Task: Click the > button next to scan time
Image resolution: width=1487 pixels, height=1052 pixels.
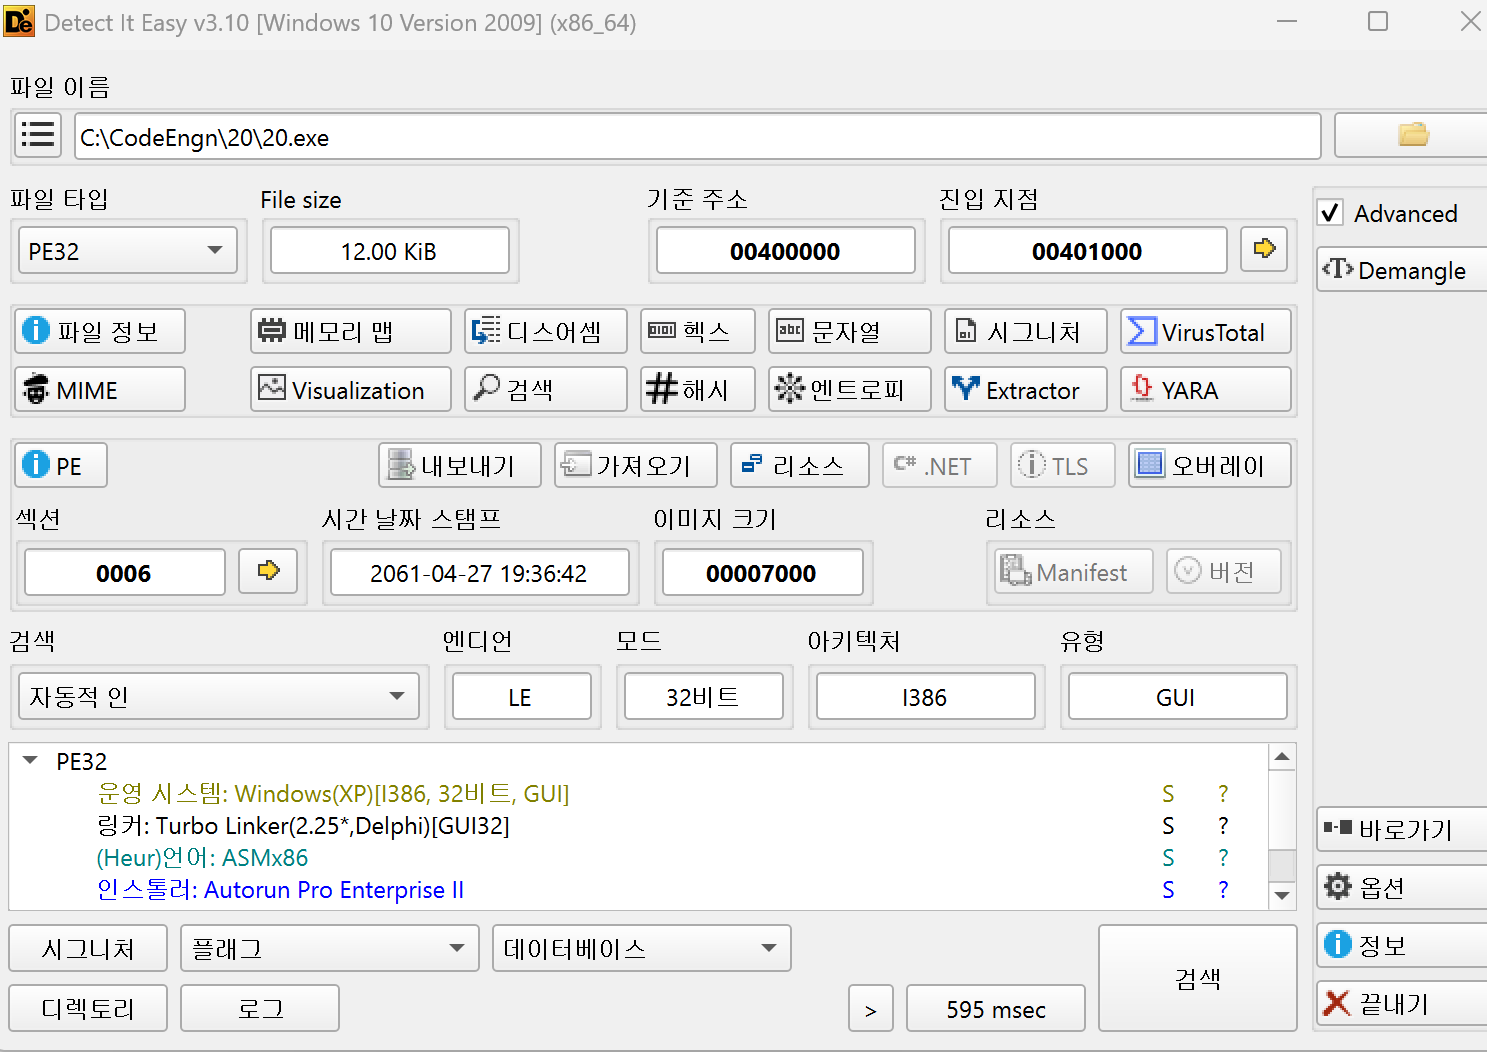Action: [x=871, y=1008]
